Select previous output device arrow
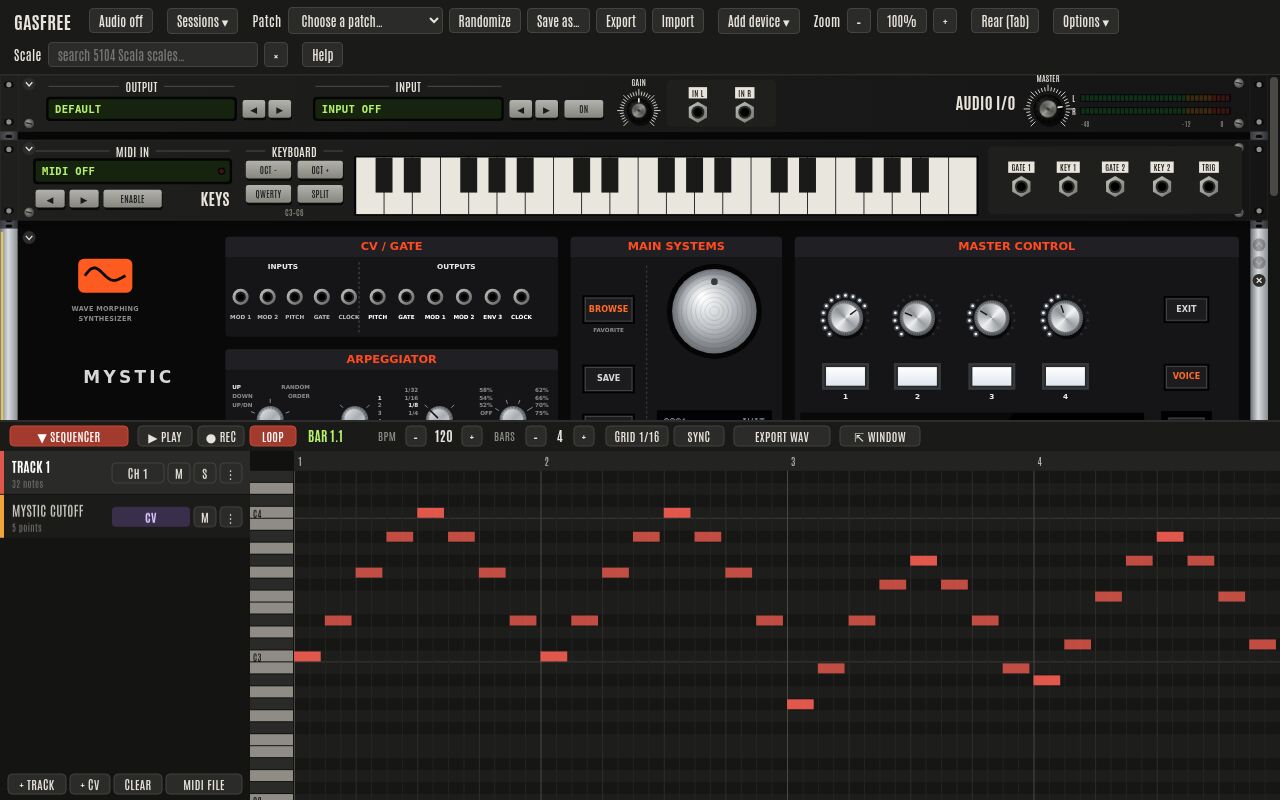The width and height of the screenshot is (1280, 800). (x=255, y=109)
